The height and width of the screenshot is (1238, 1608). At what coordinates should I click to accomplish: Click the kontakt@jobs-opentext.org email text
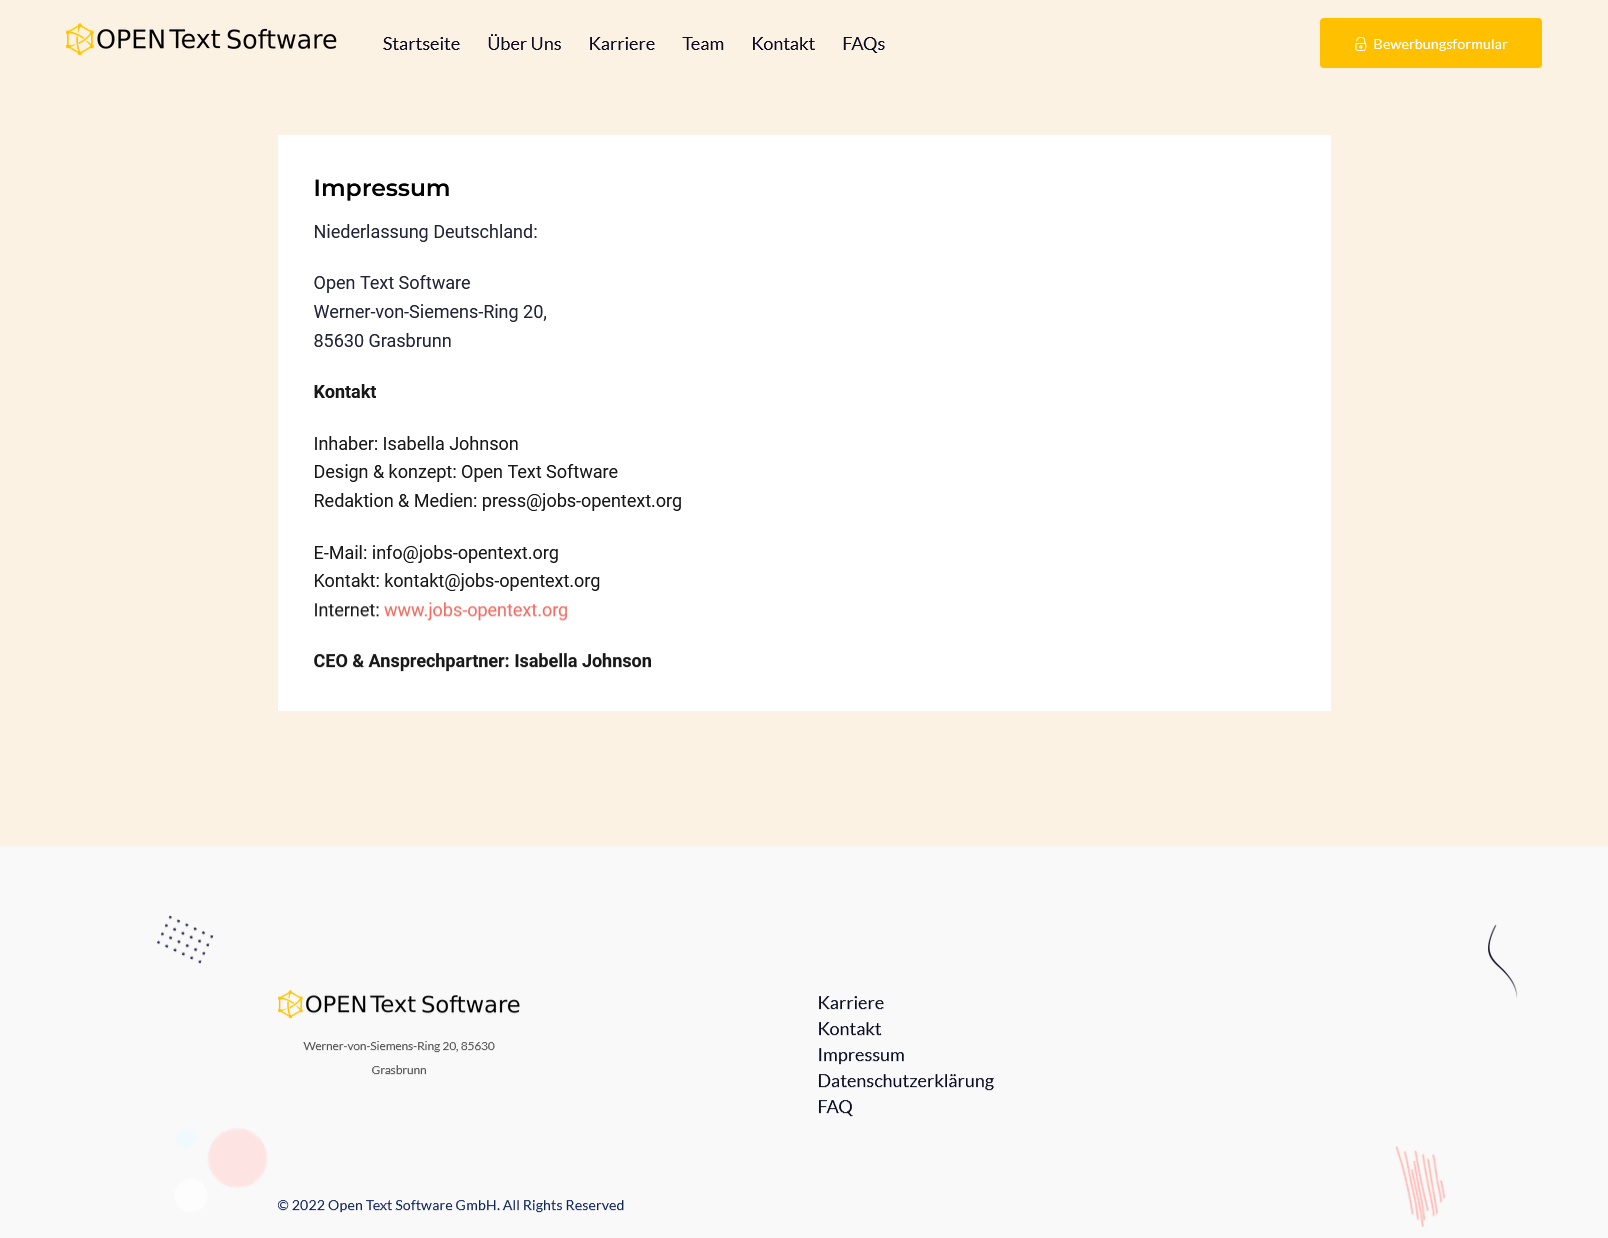(492, 581)
